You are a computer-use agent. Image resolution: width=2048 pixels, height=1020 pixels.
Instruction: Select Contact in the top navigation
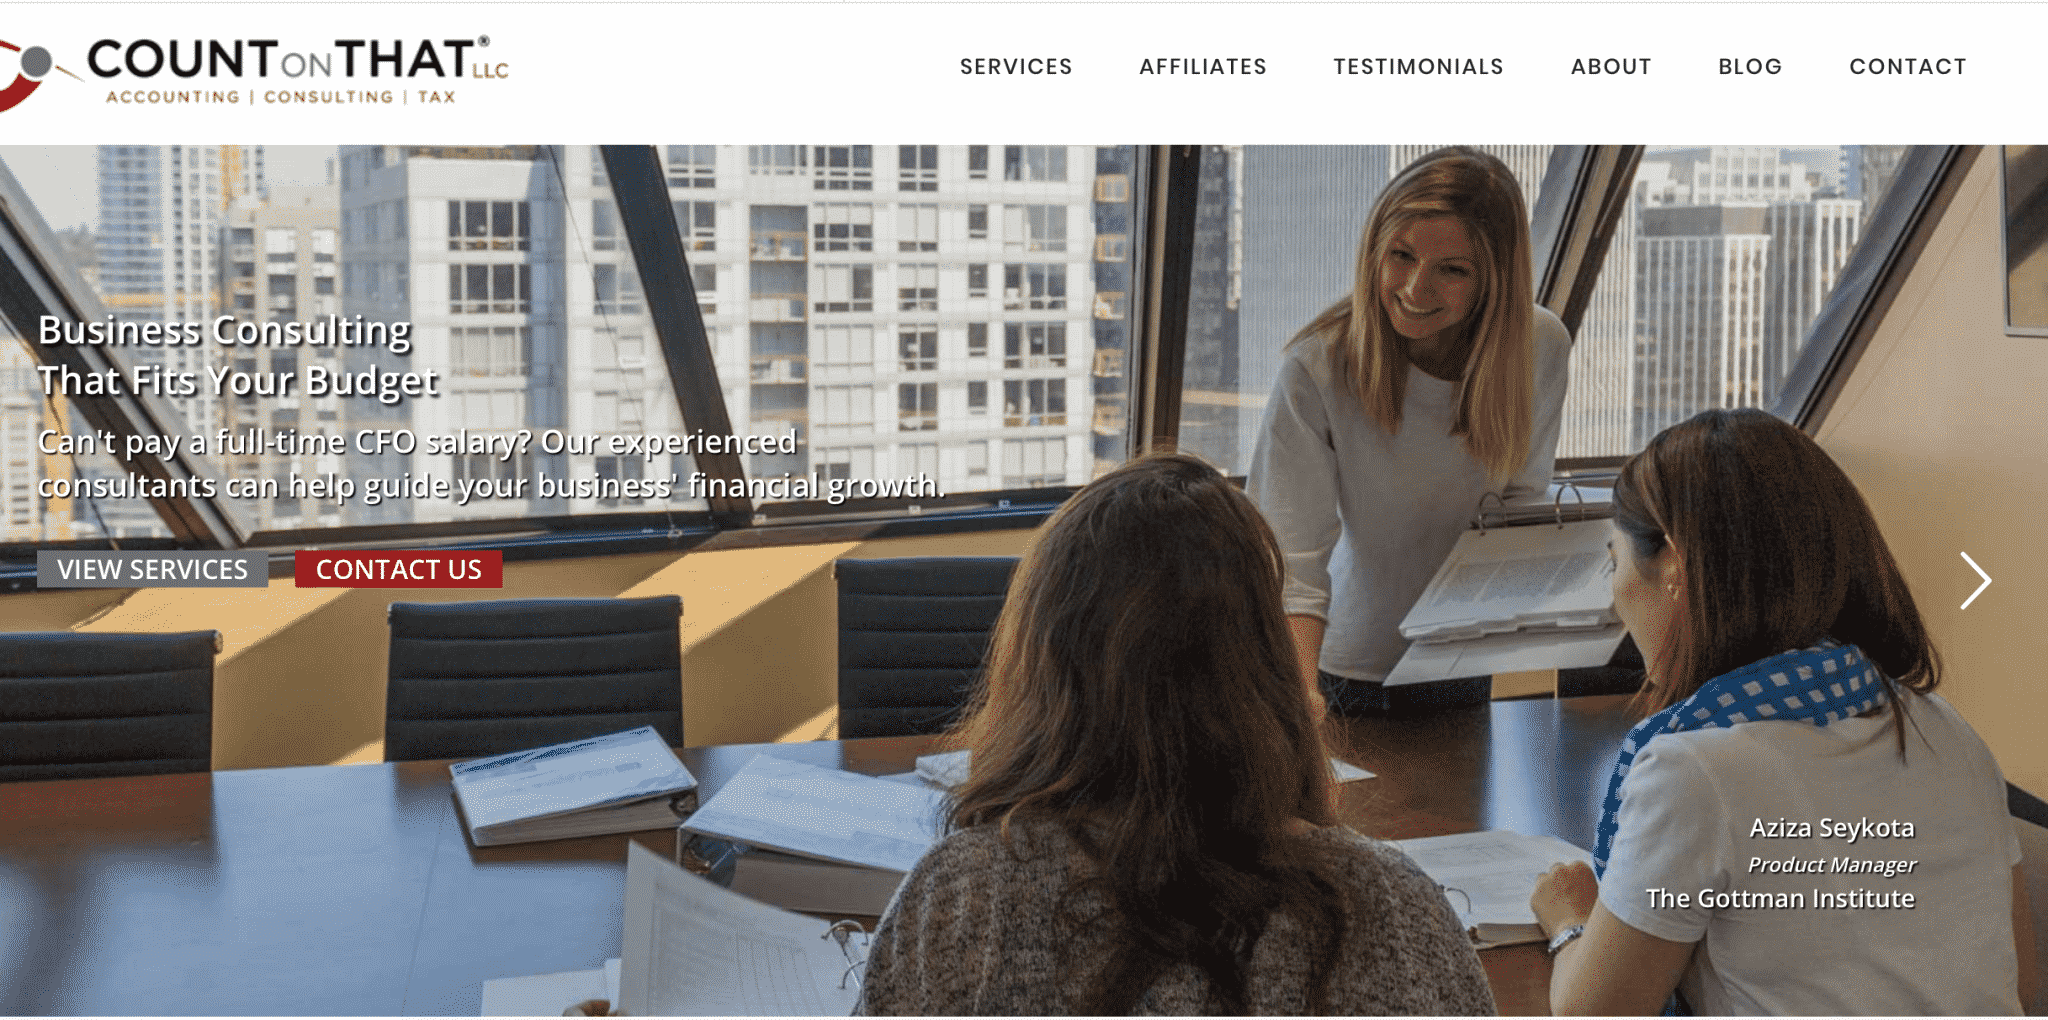pyautogui.click(x=1908, y=67)
